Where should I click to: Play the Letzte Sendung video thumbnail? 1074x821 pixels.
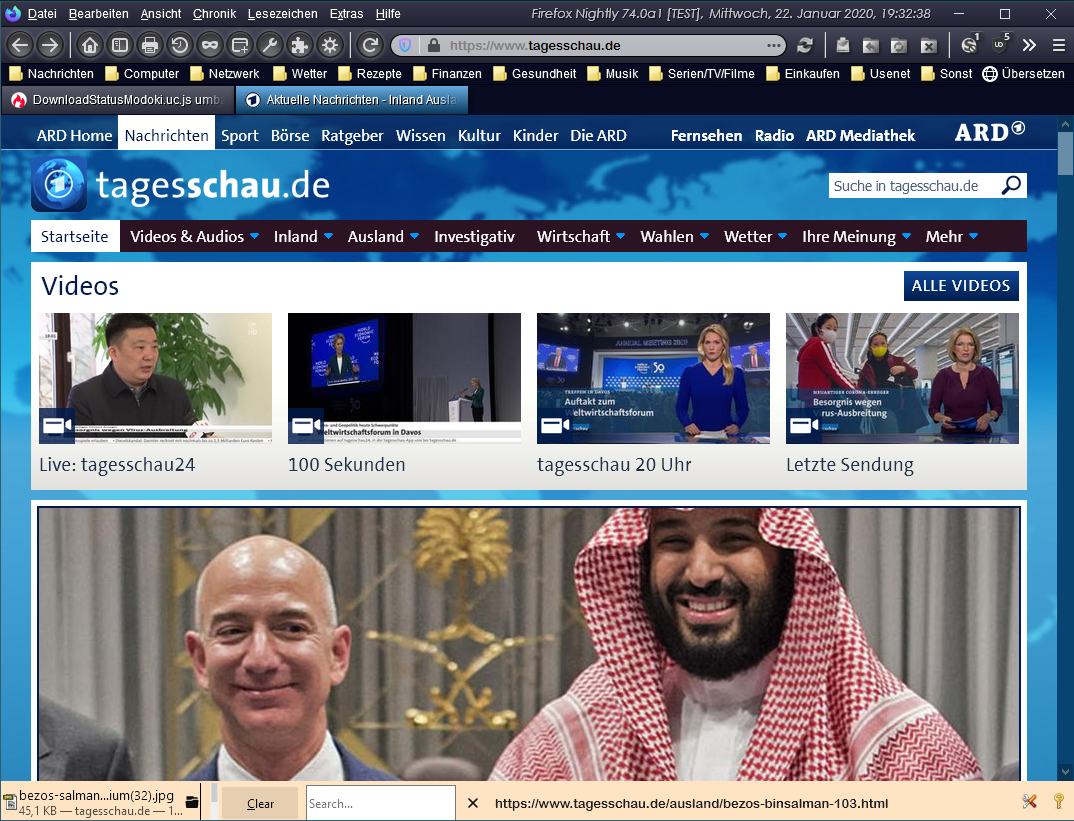[902, 378]
